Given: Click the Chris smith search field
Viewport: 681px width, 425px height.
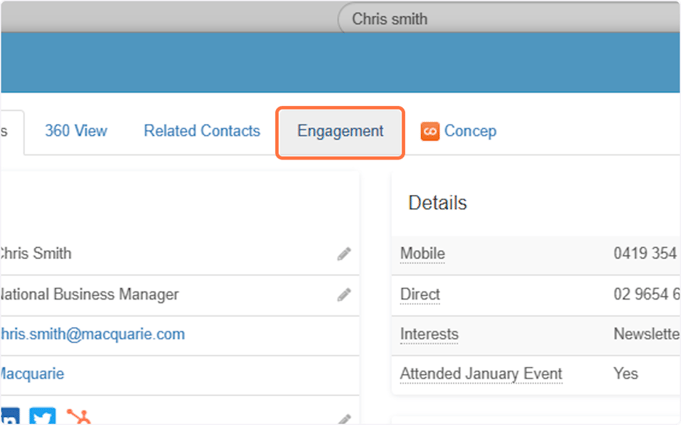Looking at the screenshot, I should pyautogui.click(x=509, y=19).
